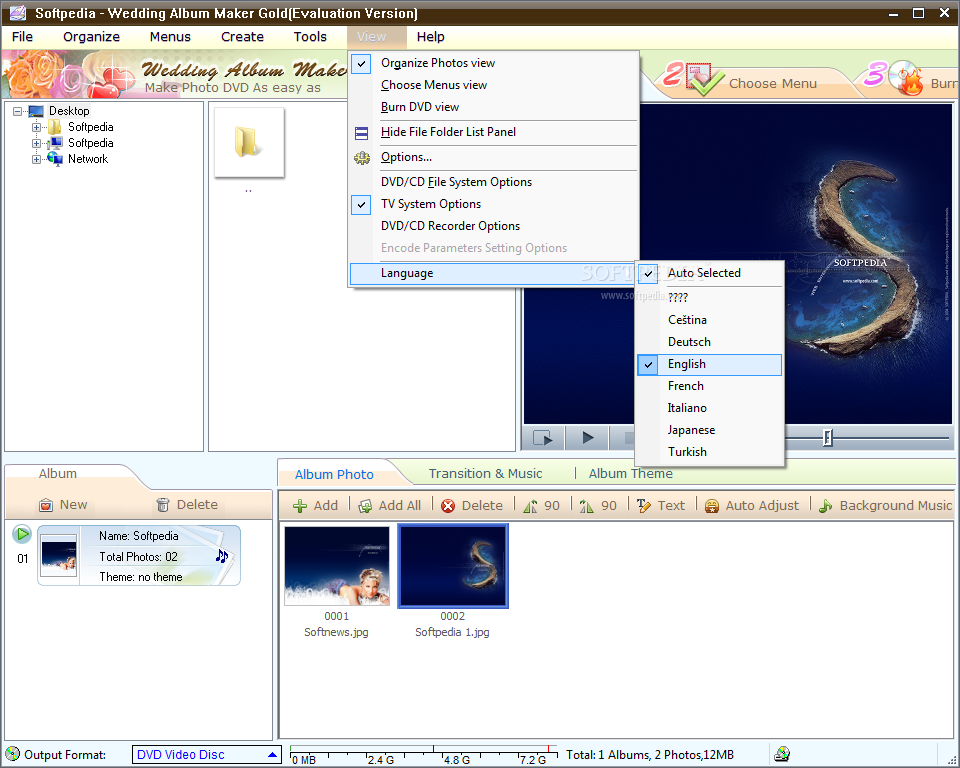Toggle Auto Selected language option
The height and width of the screenshot is (768, 960).
710,273
